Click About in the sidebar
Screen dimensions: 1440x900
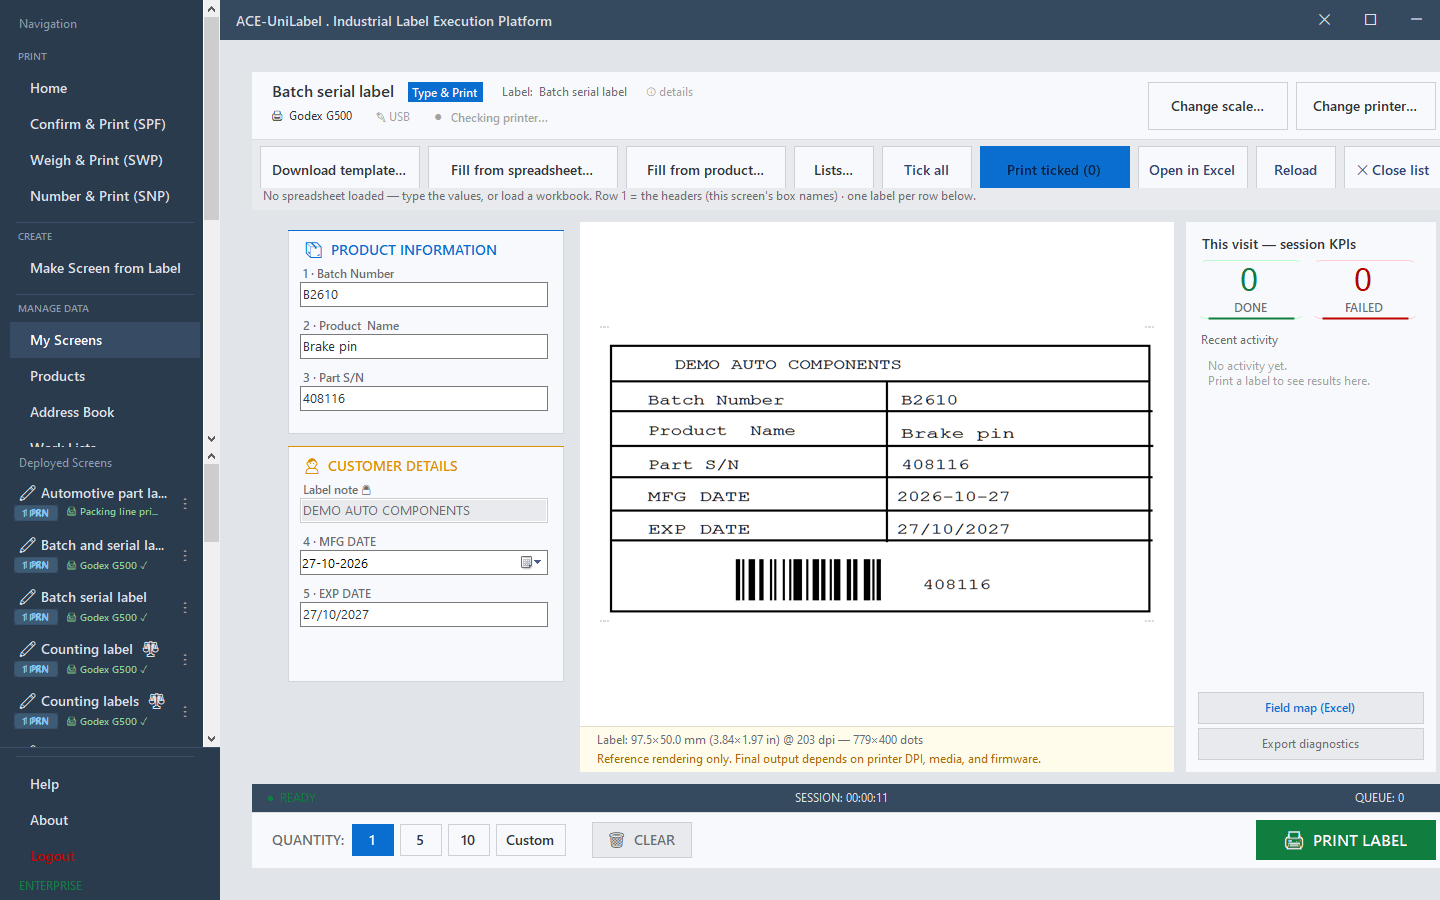49,820
